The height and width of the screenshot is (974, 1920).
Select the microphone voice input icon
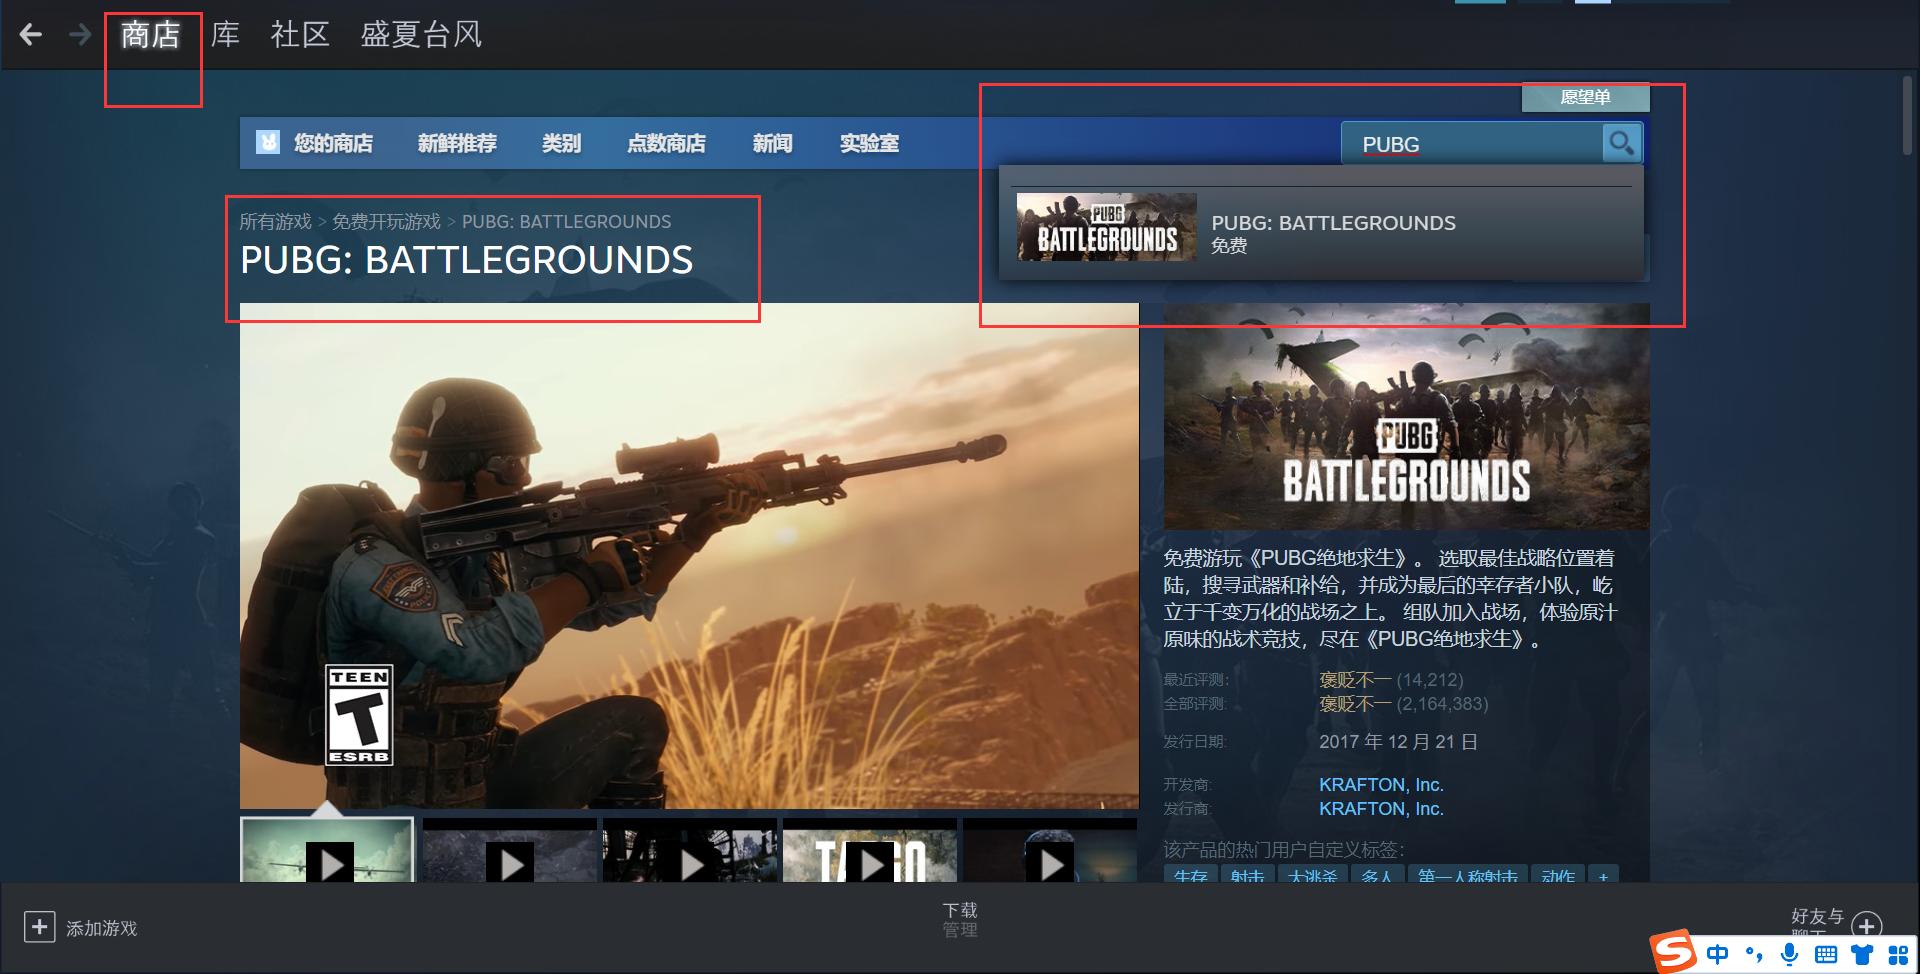pos(1789,953)
